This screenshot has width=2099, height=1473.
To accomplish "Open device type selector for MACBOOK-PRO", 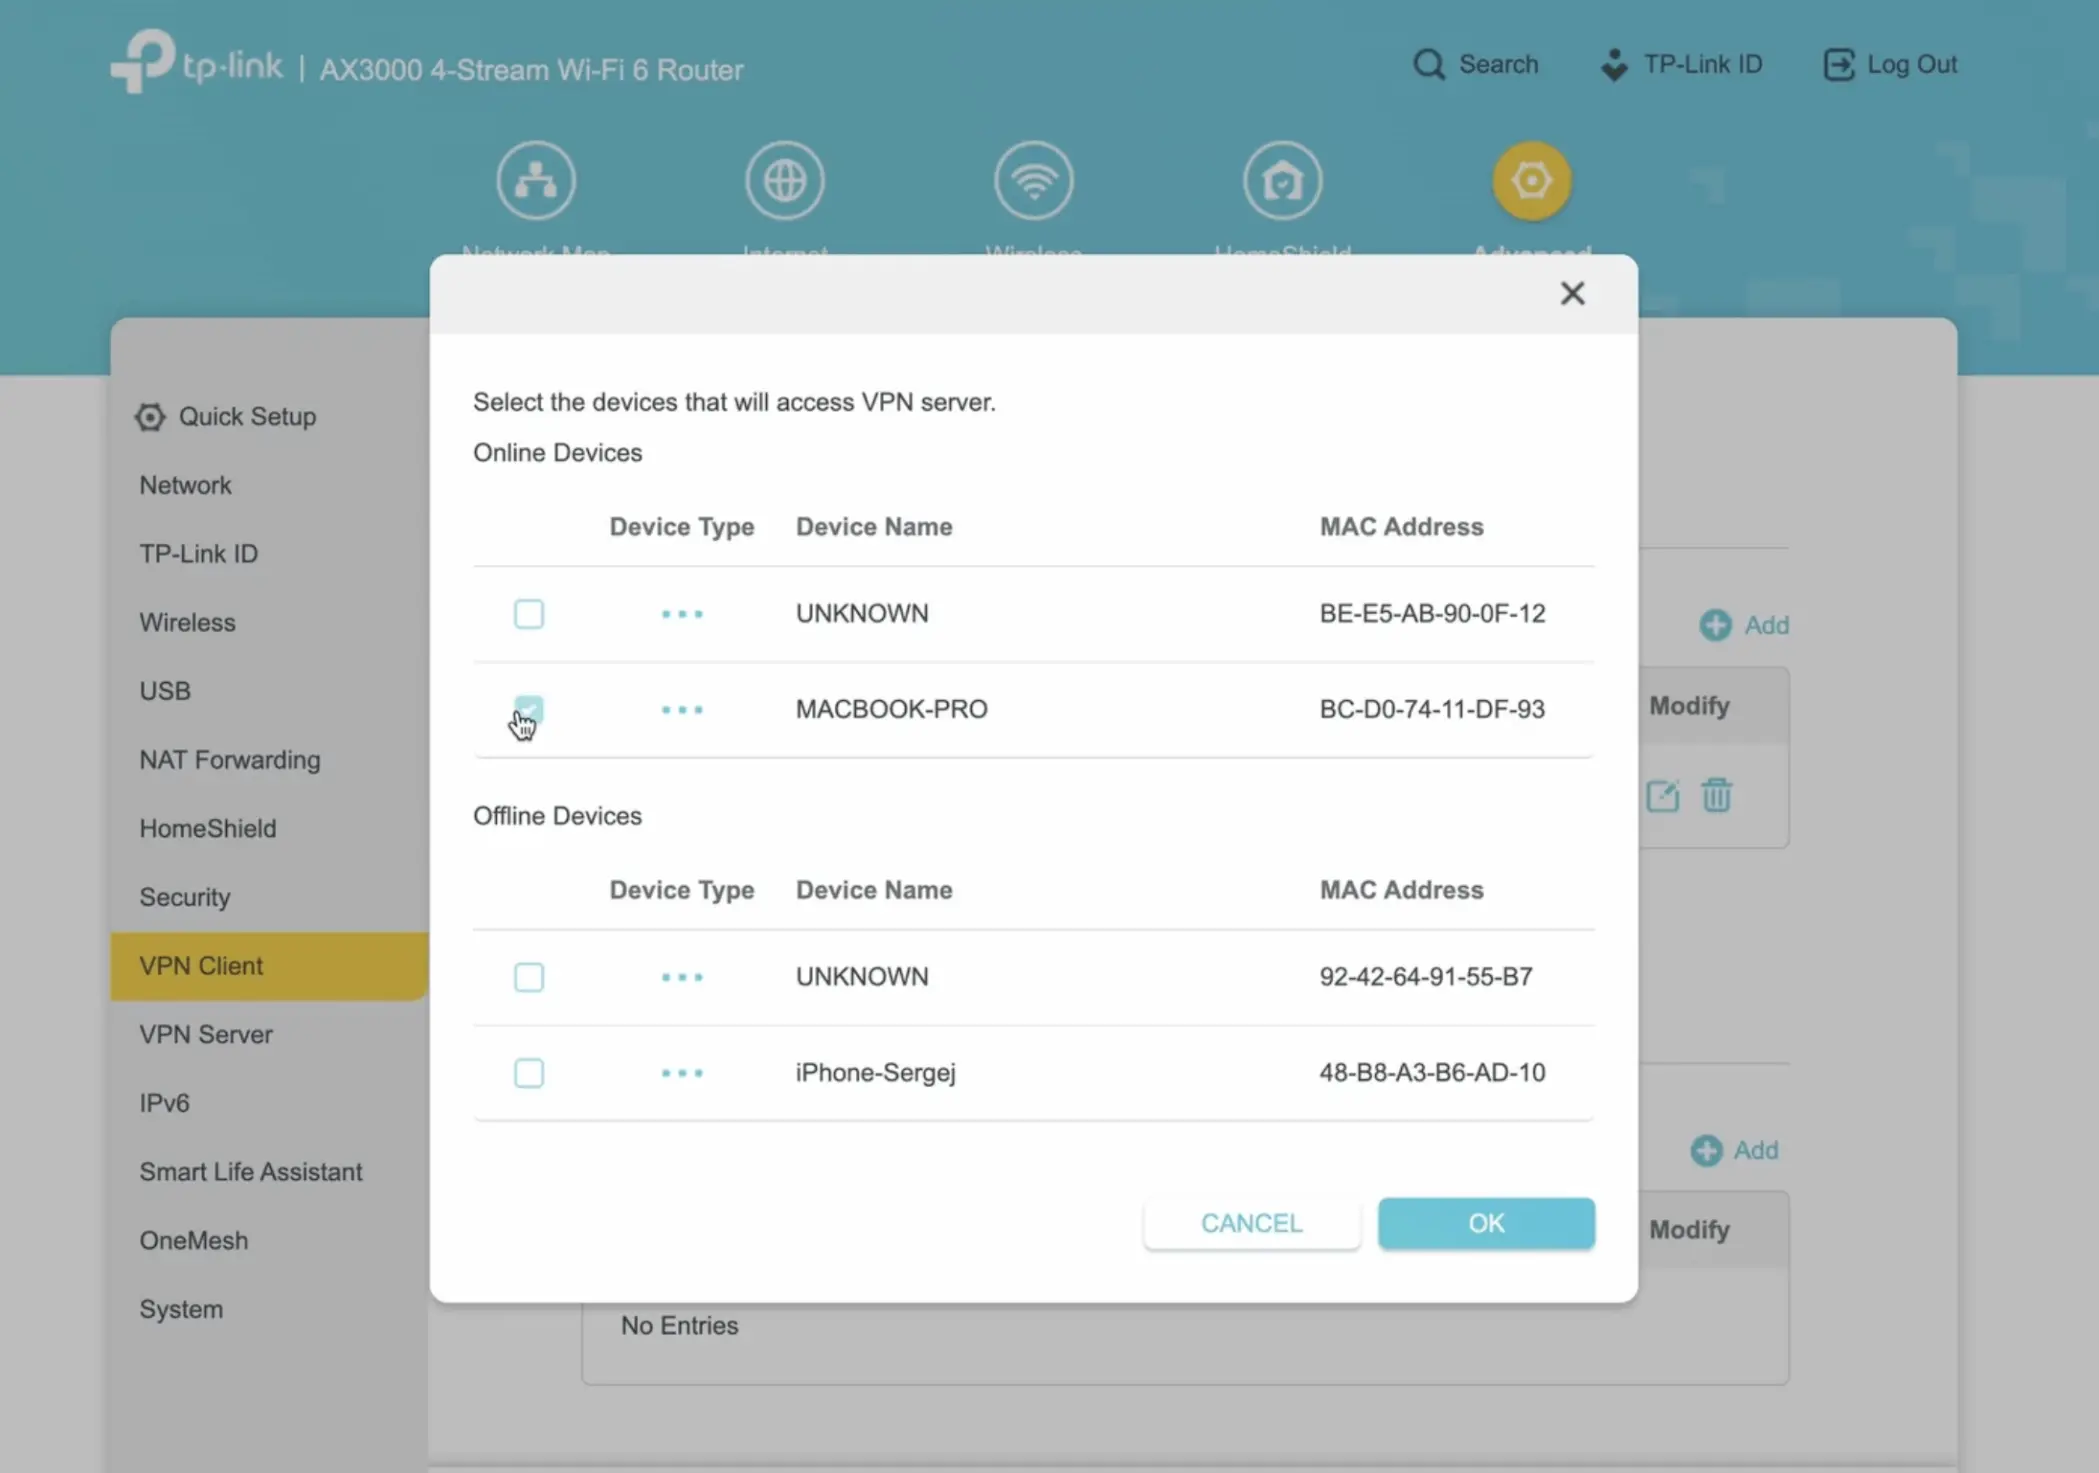I will (681, 709).
